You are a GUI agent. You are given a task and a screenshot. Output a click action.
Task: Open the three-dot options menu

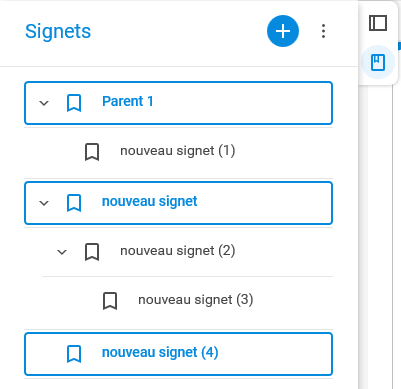(x=323, y=31)
